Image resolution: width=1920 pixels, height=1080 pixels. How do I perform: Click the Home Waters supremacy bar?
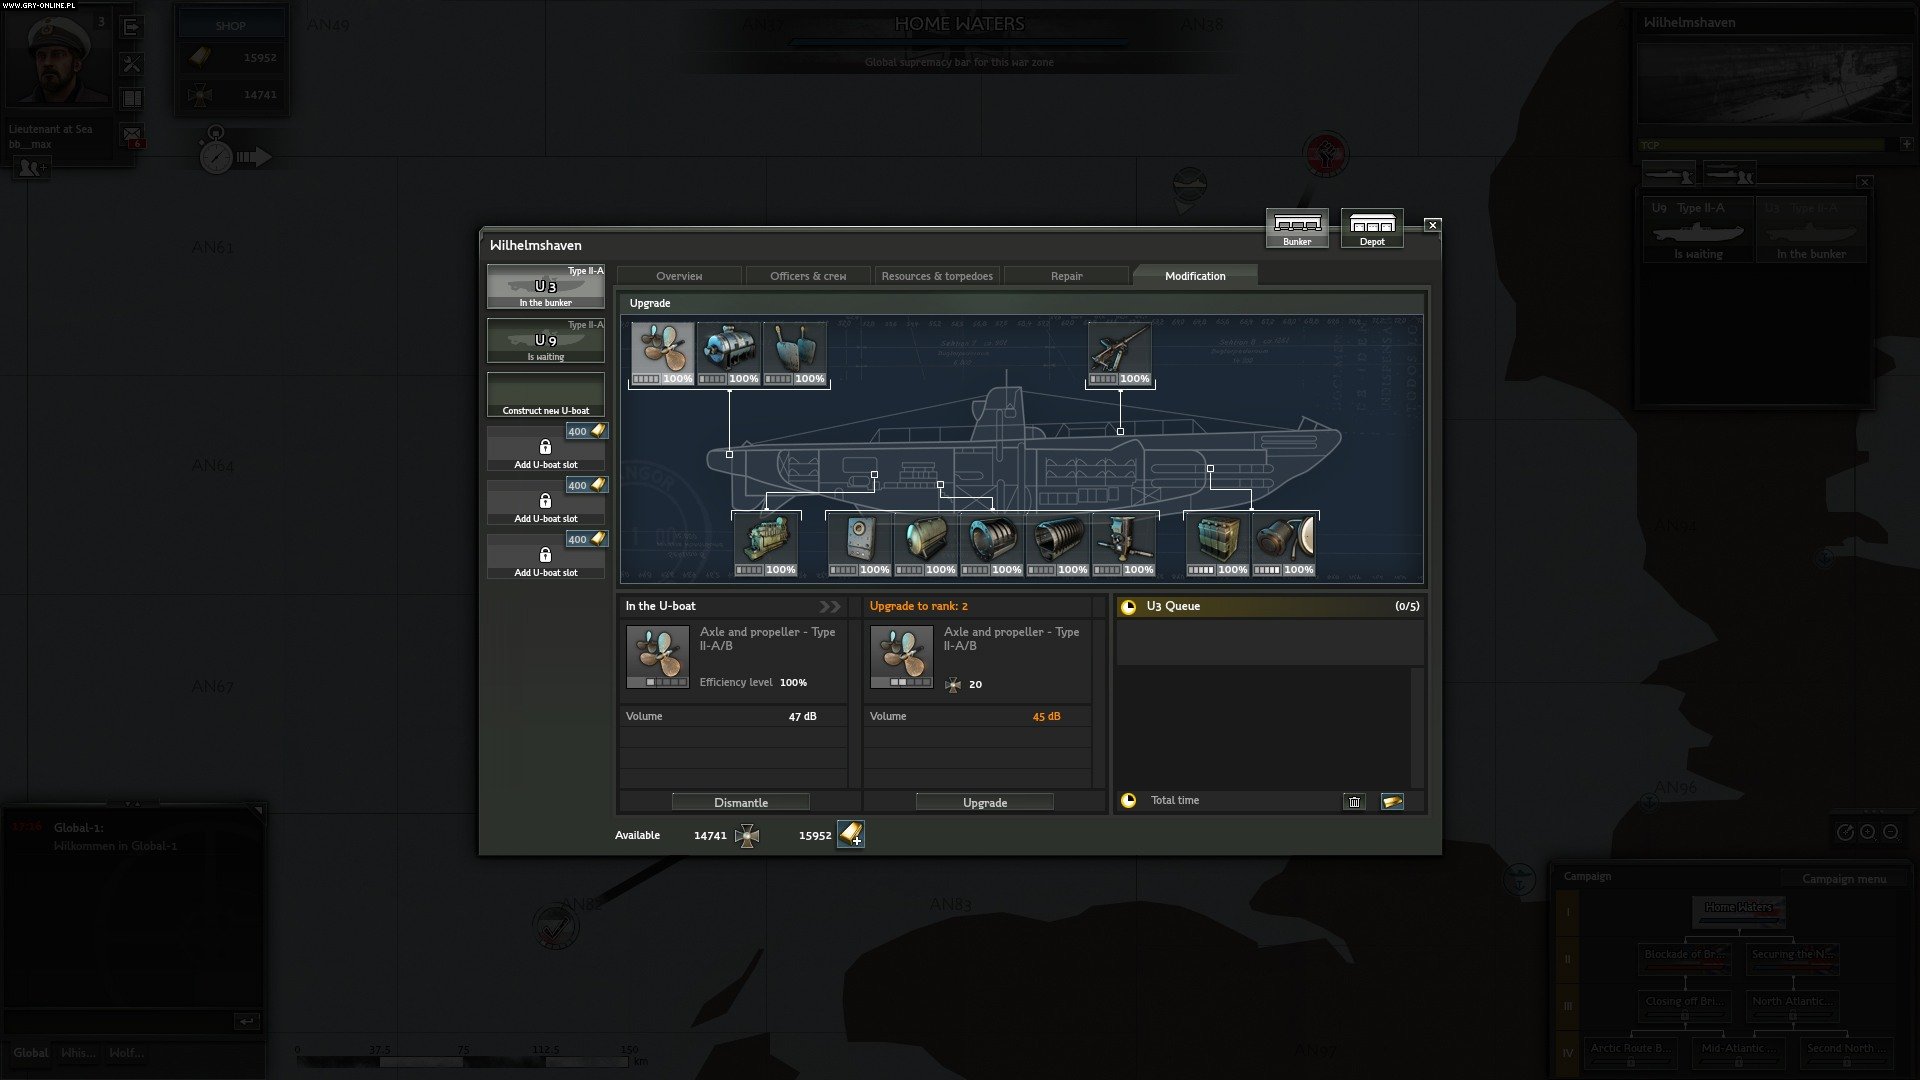[x=959, y=42]
